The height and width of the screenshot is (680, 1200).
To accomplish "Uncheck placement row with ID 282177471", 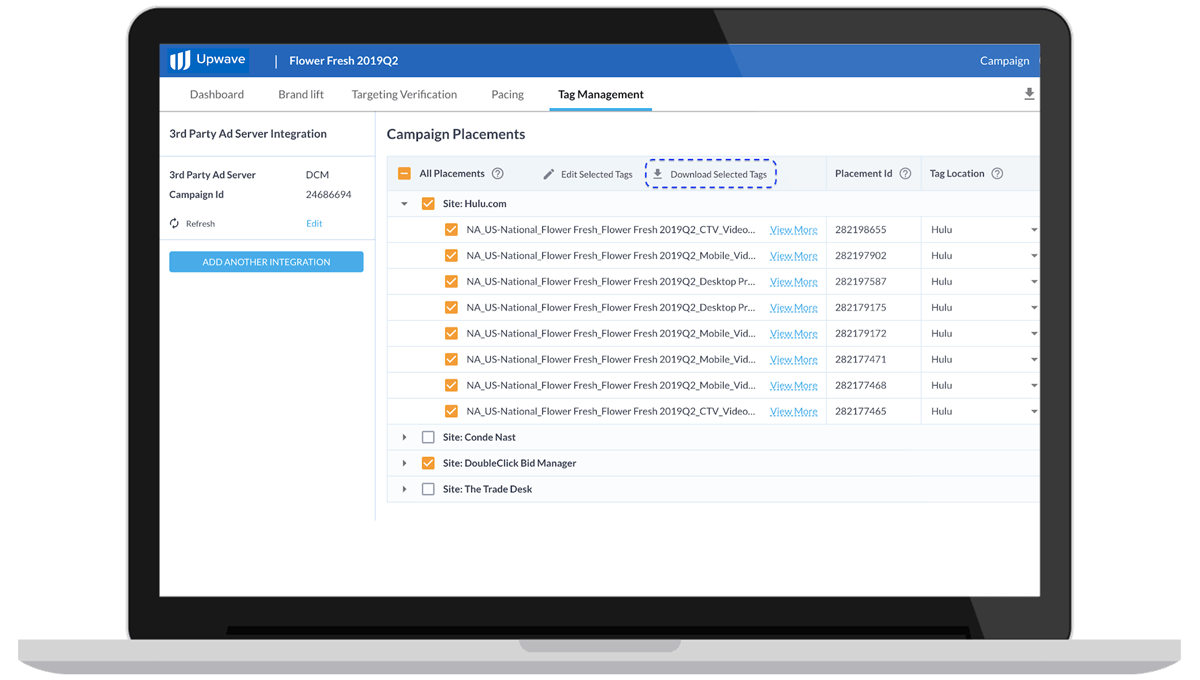I will pyautogui.click(x=451, y=359).
